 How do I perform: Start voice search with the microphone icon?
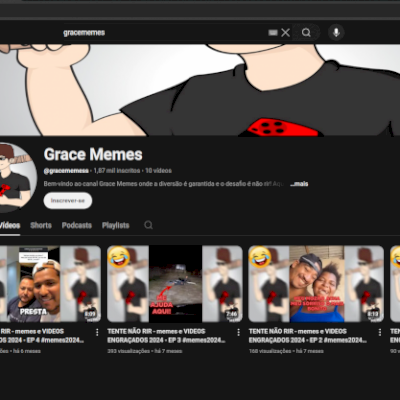tap(336, 32)
